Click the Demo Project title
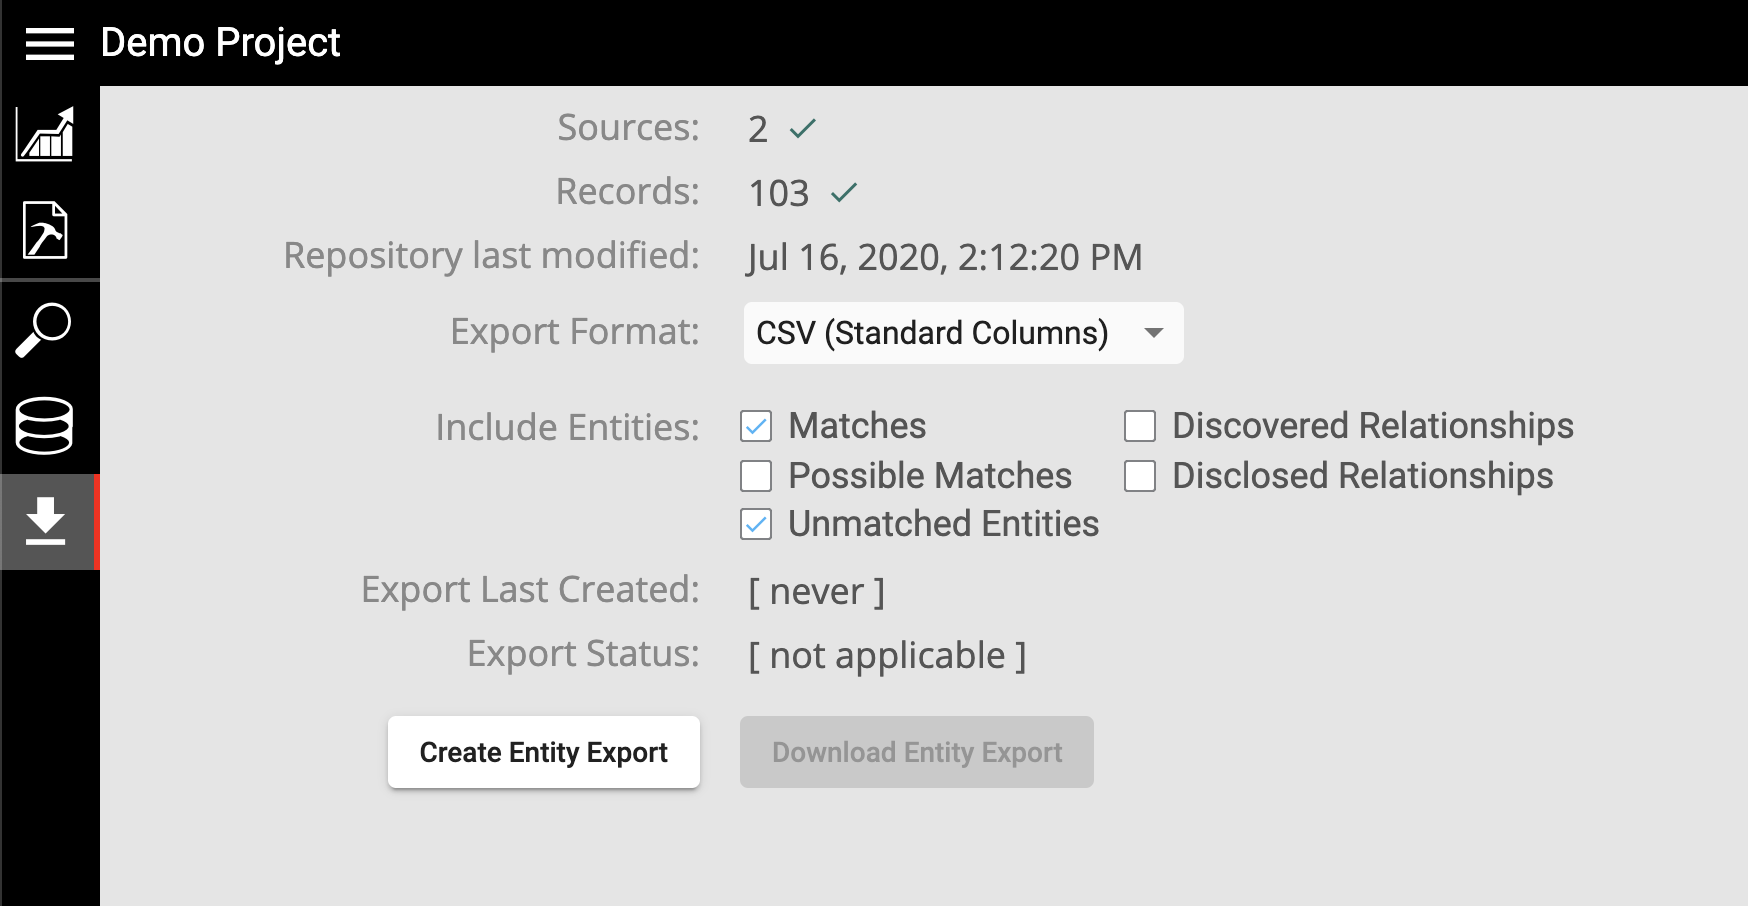The height and width of the screenshot is (906, 1748). click(220, 43)
